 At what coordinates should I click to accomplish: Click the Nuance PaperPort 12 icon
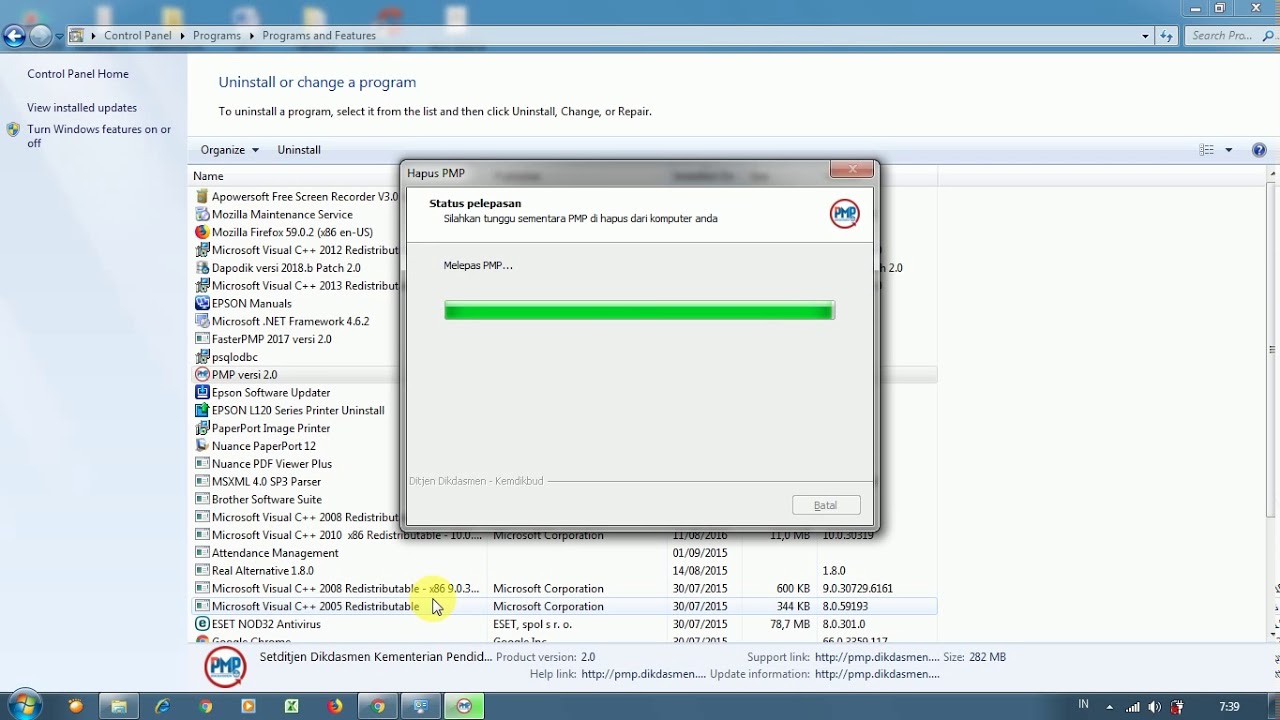point(202,446)
